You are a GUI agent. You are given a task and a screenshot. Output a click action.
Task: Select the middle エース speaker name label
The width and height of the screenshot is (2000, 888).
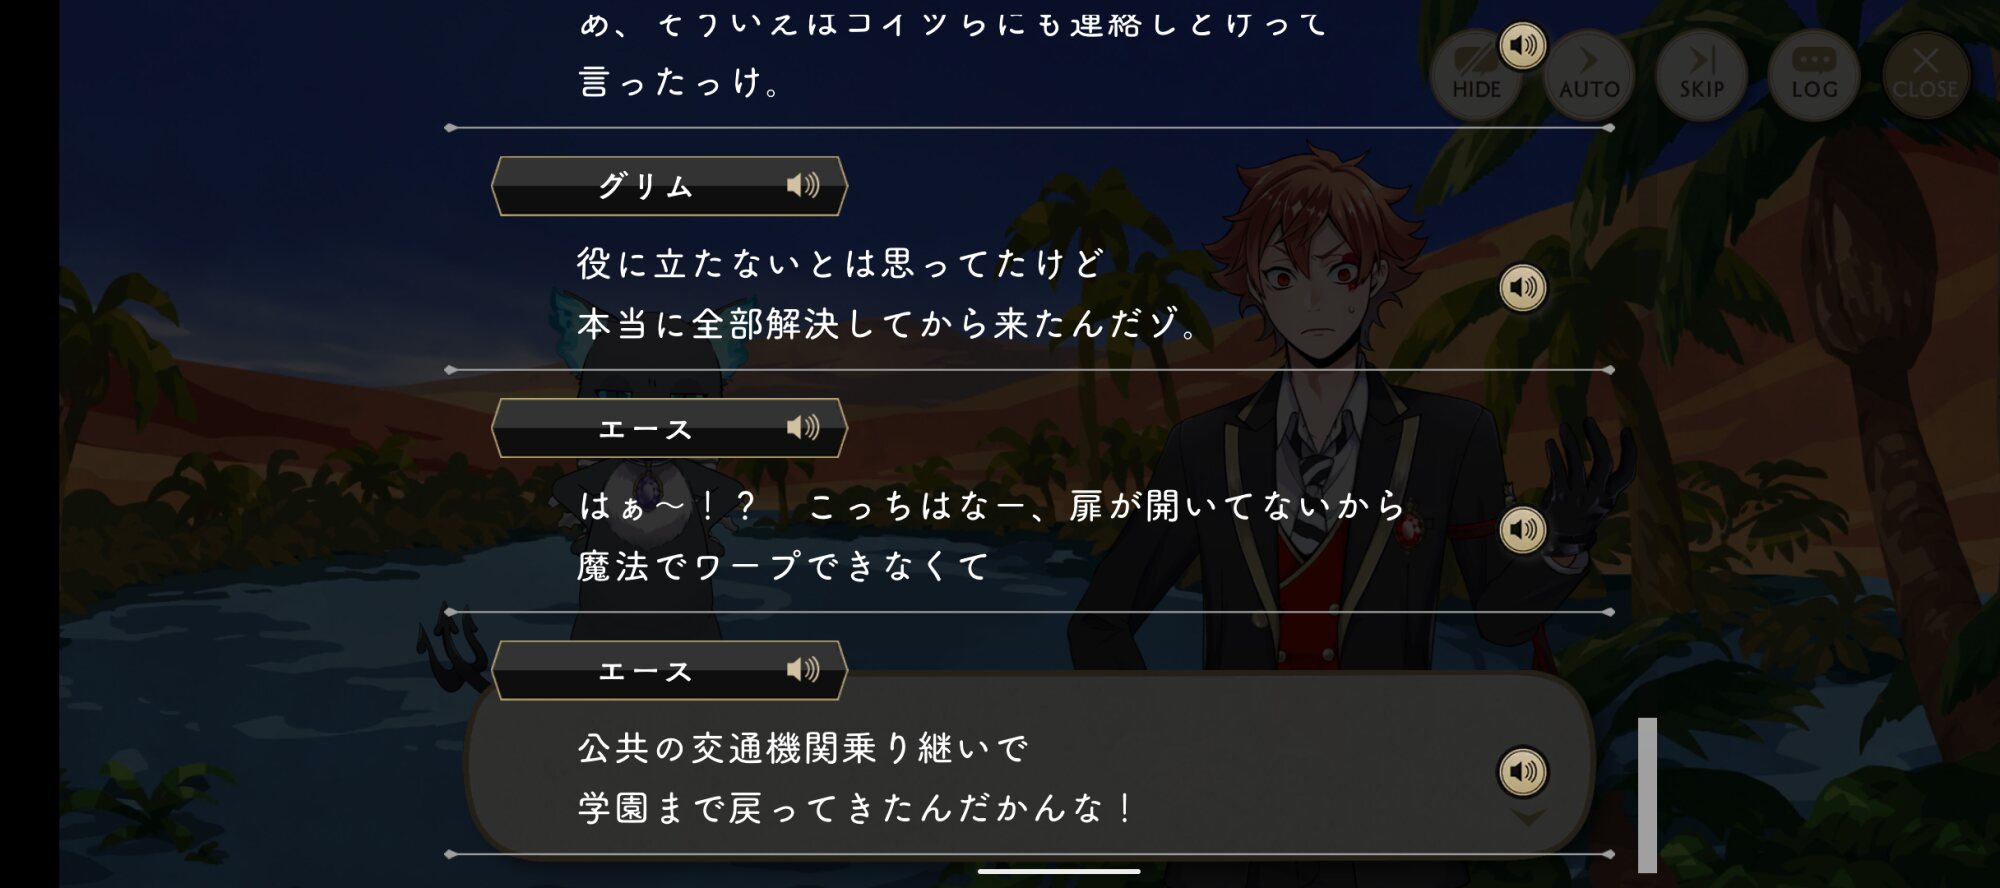click(645, 429)
